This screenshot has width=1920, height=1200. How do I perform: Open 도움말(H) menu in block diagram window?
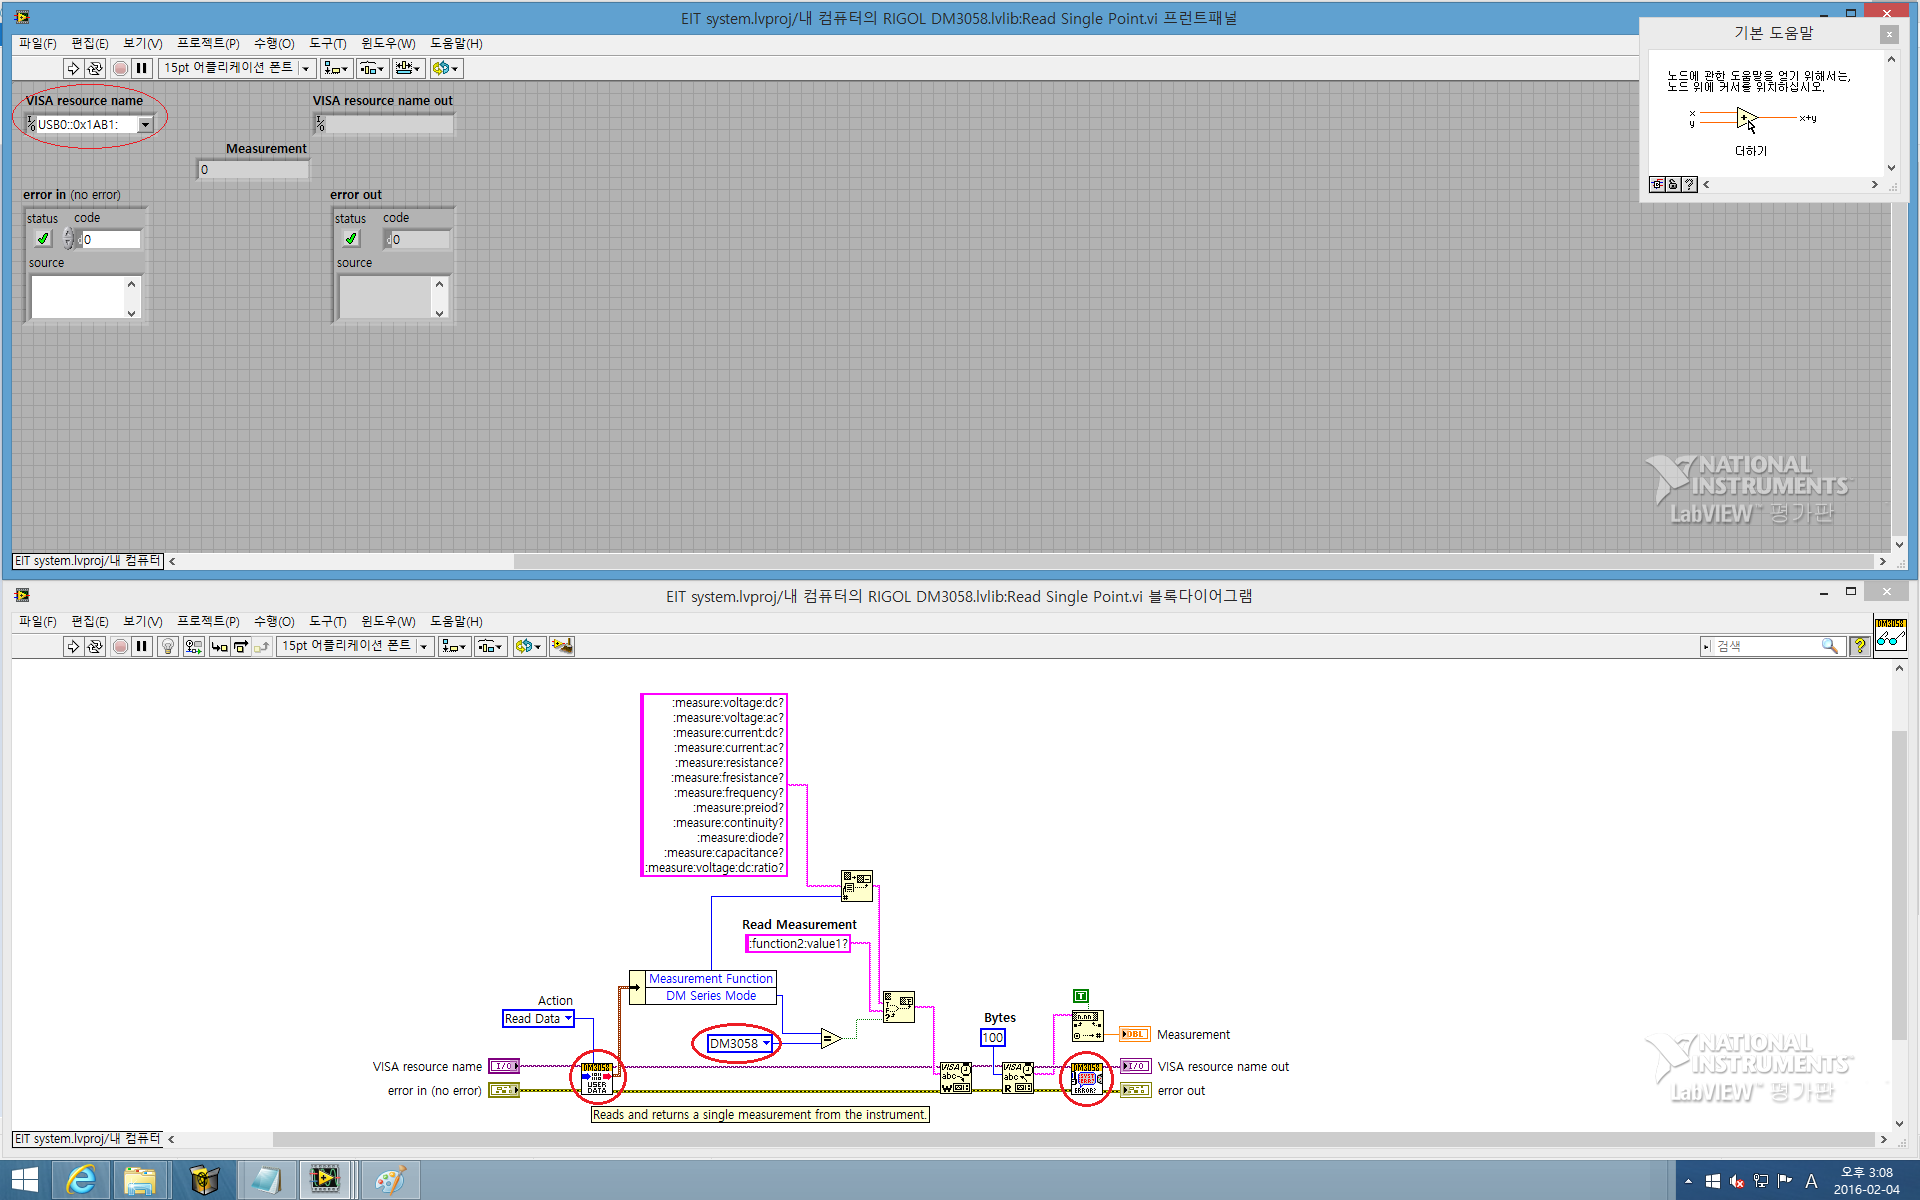[x=456, y=621]
